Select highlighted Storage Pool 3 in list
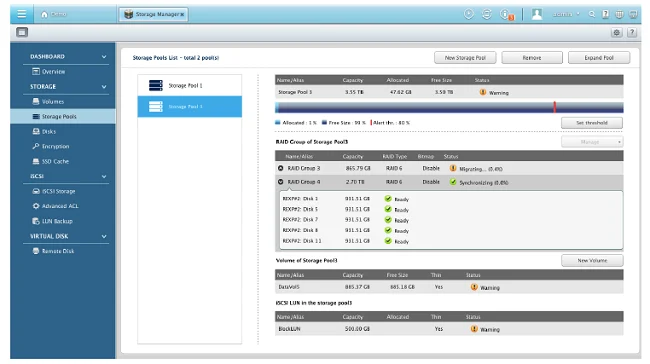Screen dimensions: 650x364 pos(189,107)
